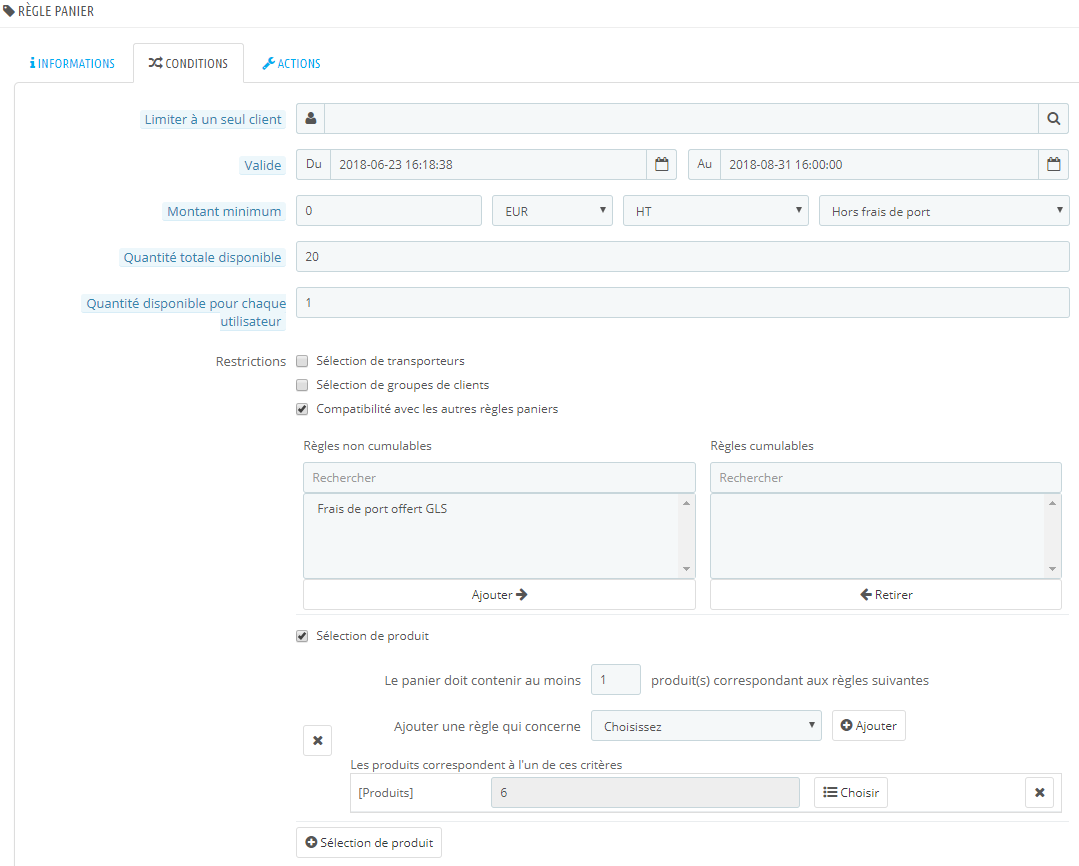Click the user icon beside customer field

310,118
